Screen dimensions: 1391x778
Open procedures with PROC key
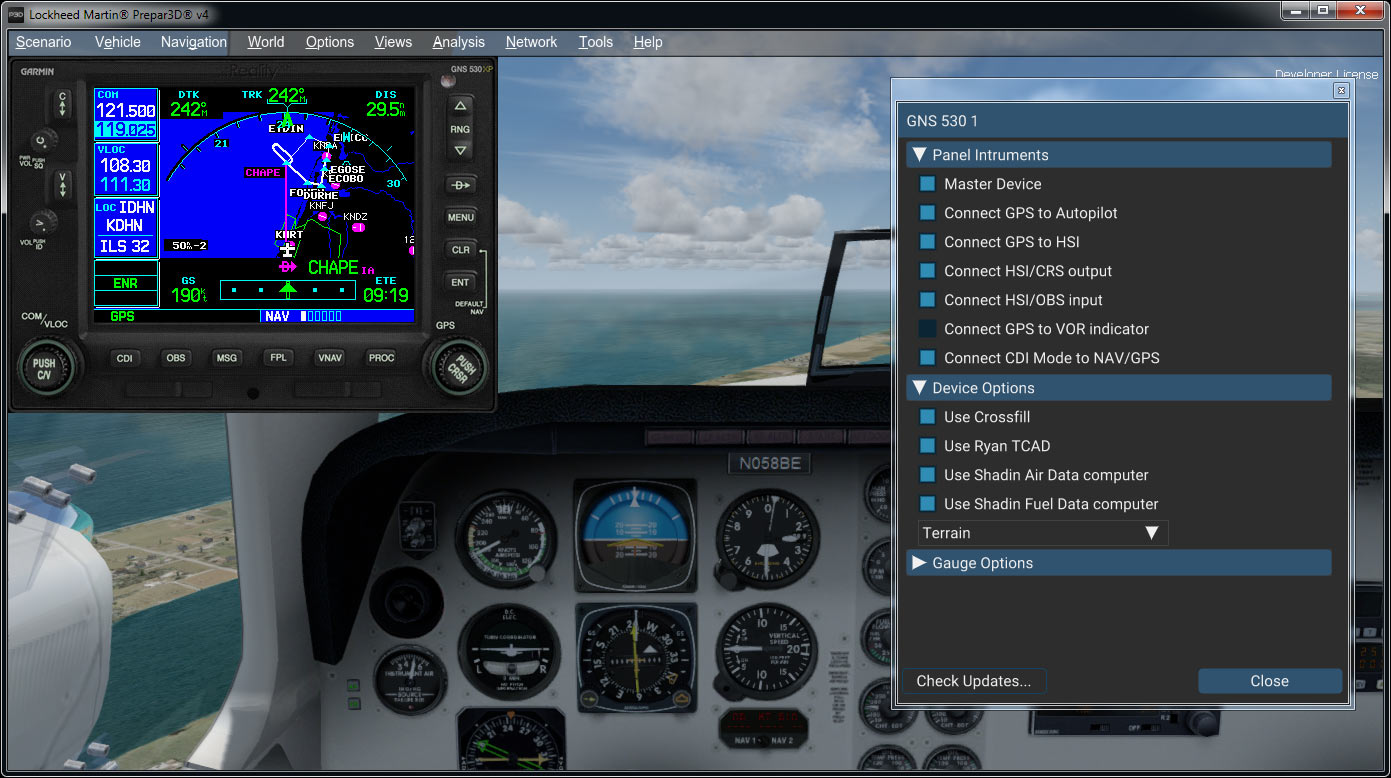click(x=381, y=358)
